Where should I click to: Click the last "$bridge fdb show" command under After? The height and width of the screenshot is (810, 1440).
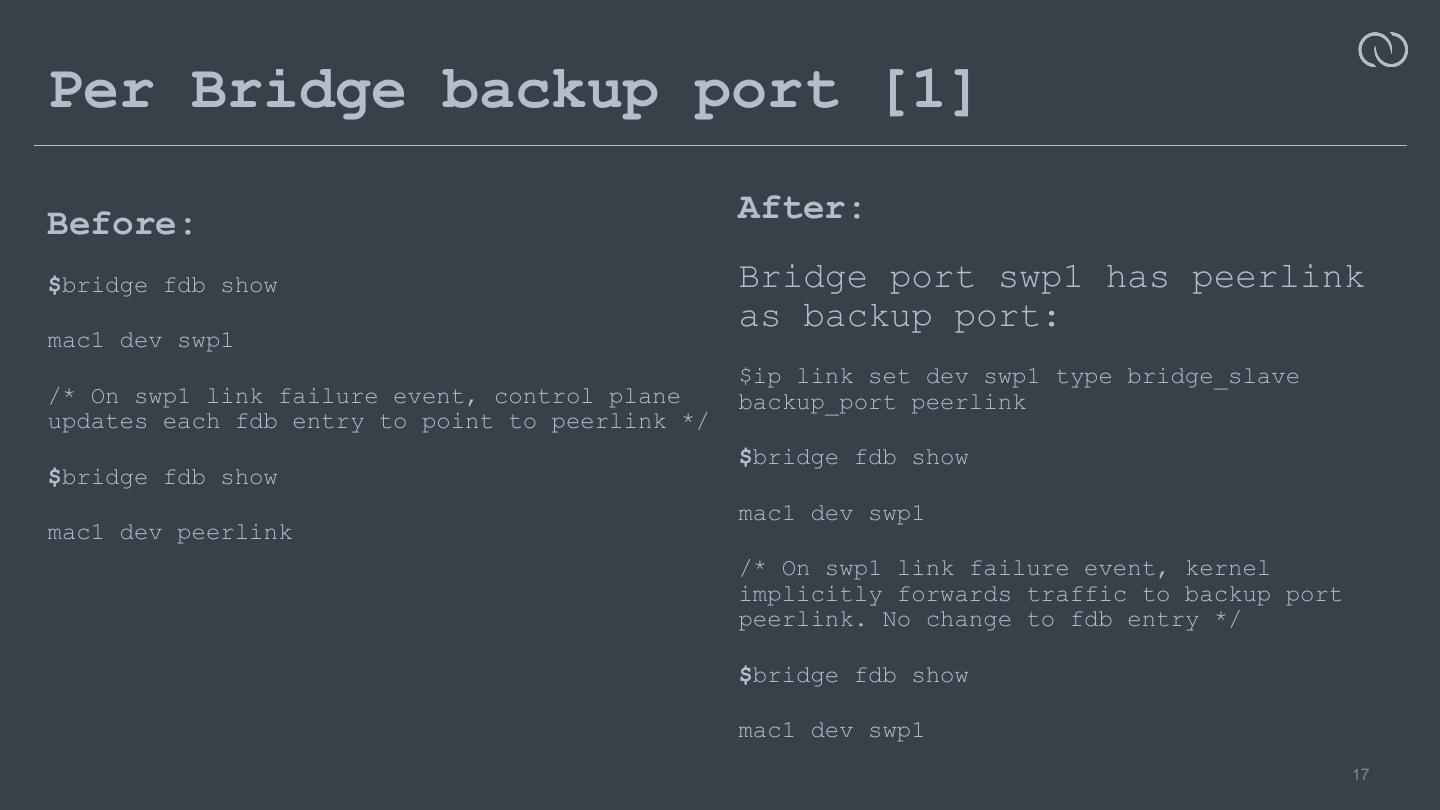(x=853, y=676)
